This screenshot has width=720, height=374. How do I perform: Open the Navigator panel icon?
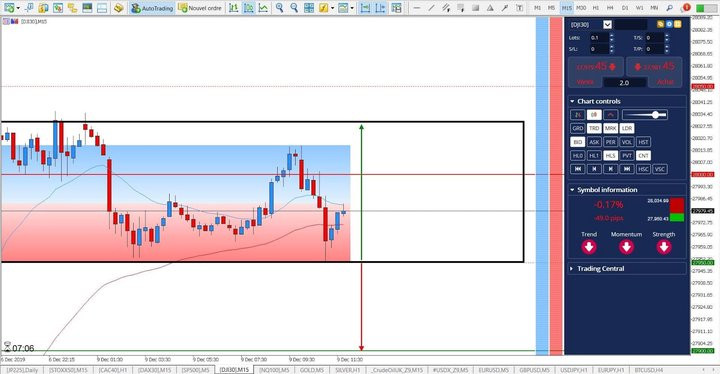73,8
